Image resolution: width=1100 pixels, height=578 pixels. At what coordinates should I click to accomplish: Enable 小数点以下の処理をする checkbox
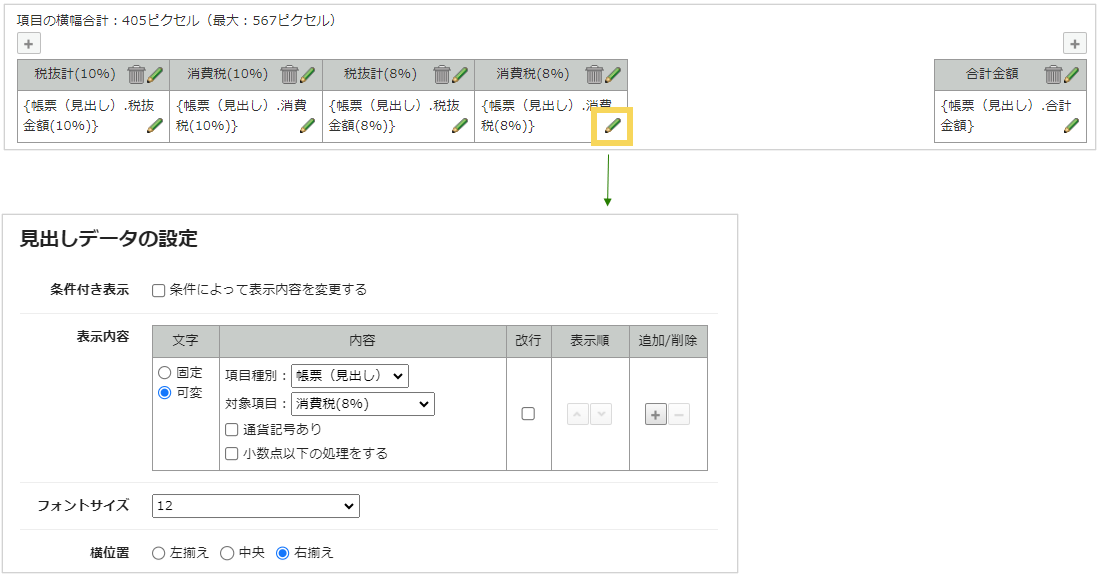click(232, 454)
